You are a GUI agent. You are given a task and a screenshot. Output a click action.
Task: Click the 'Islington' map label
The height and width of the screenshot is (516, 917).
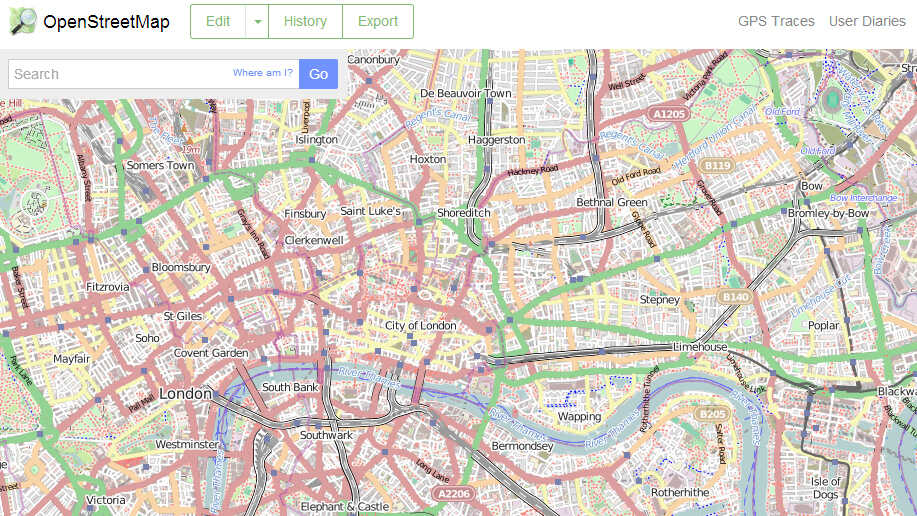click(x=316, y=140)
